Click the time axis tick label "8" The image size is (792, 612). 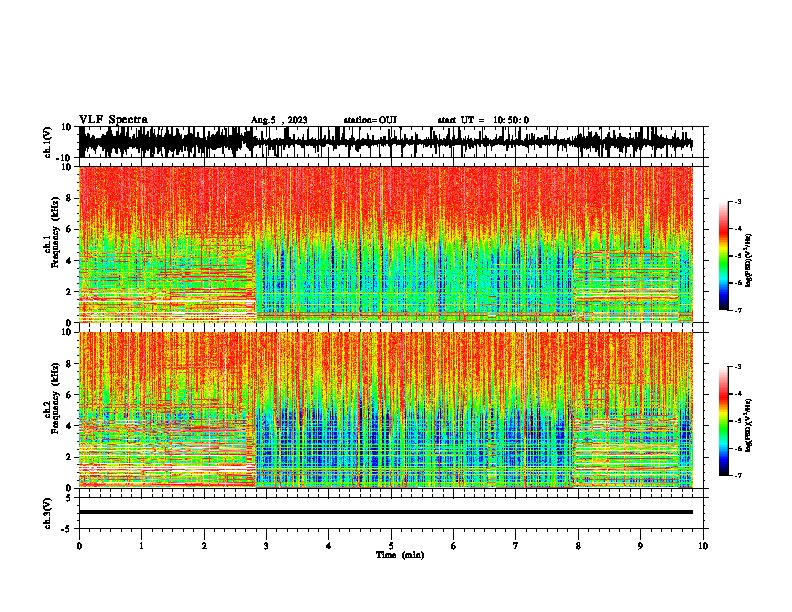578,546
